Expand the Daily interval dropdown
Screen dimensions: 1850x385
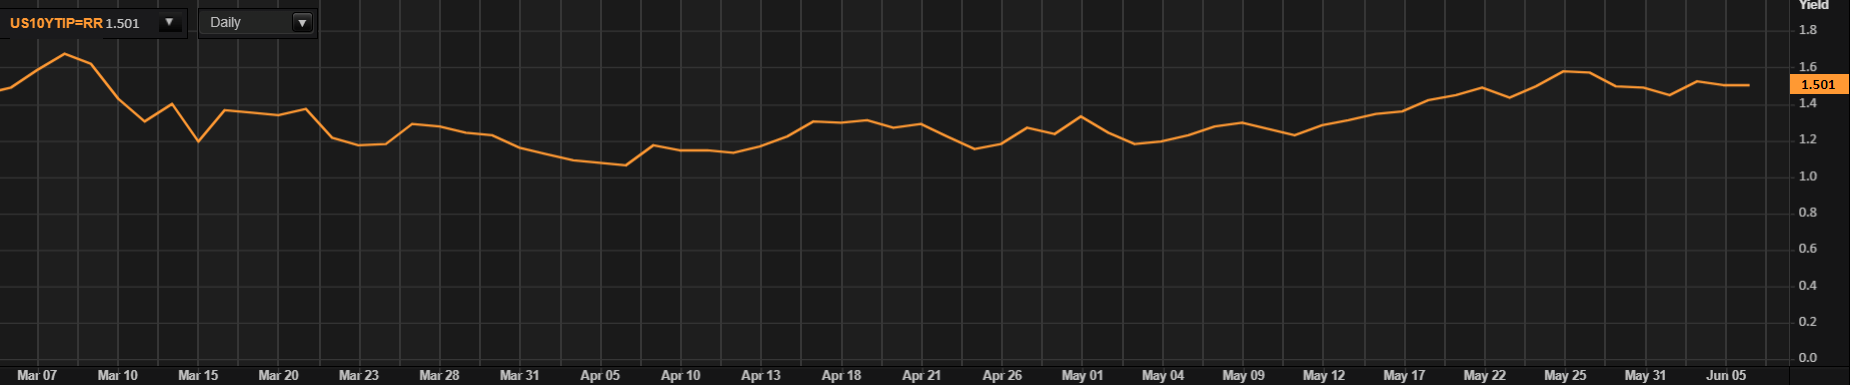pyautogui.click(x=302, y=22)
